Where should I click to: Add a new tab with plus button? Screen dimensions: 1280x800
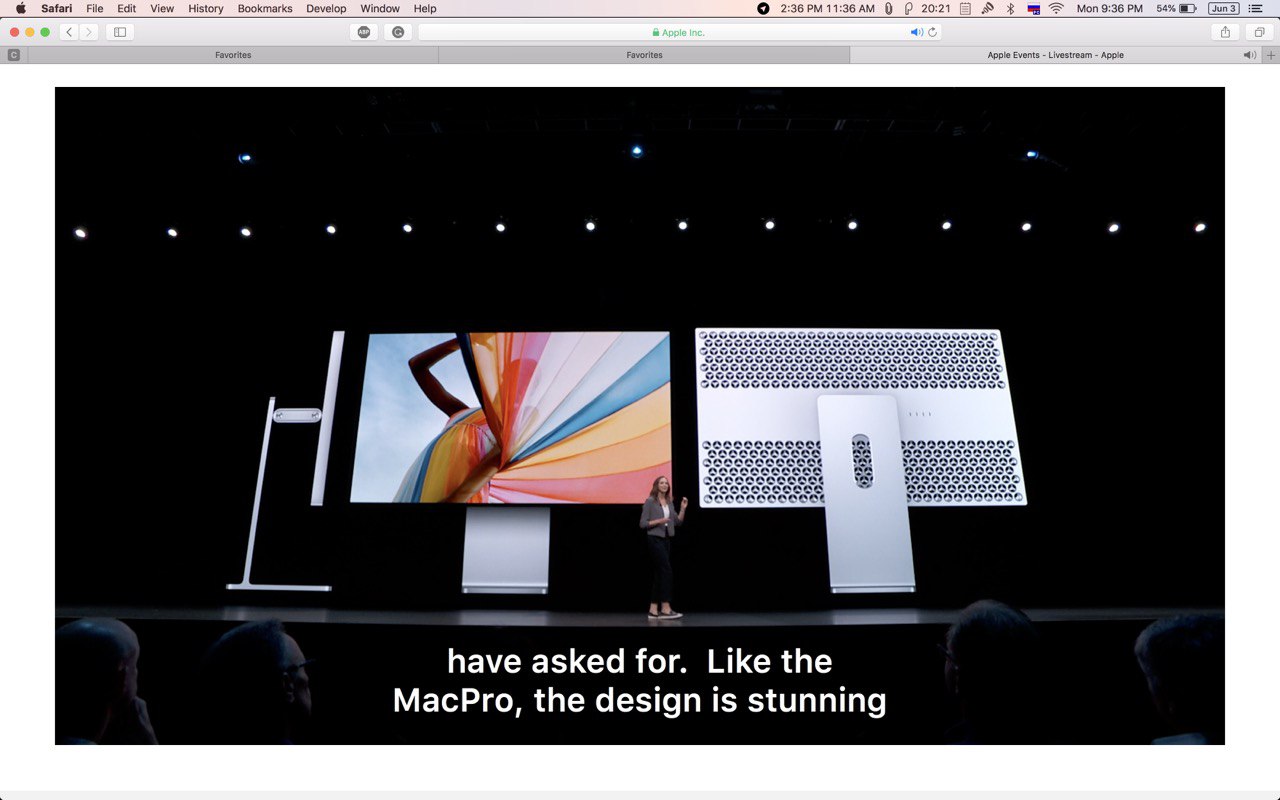1271,55
